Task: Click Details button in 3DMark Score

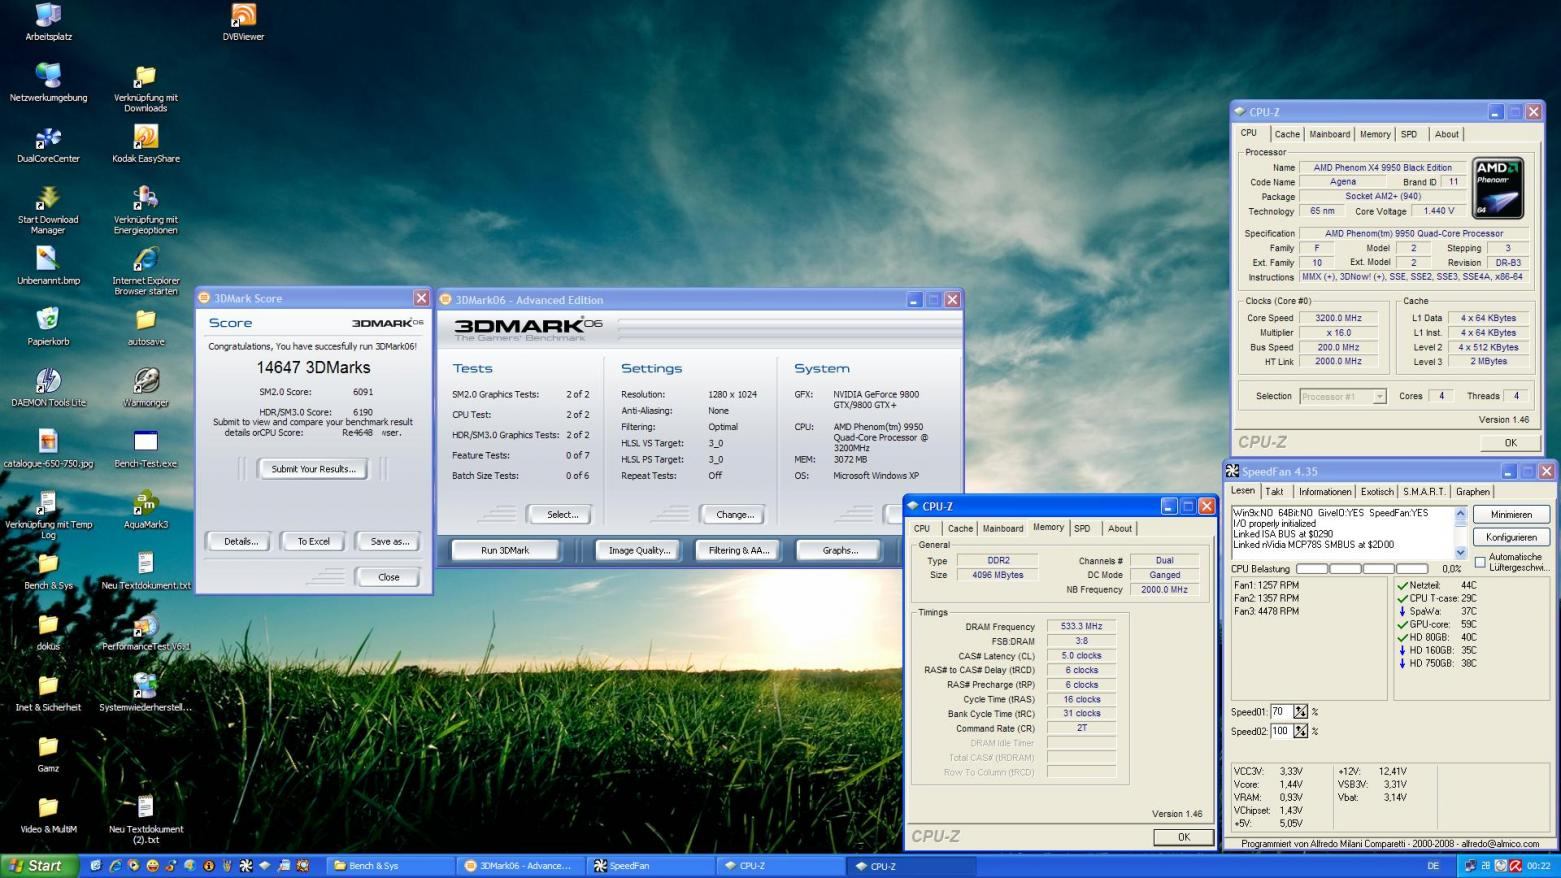Action: [241, 541]
